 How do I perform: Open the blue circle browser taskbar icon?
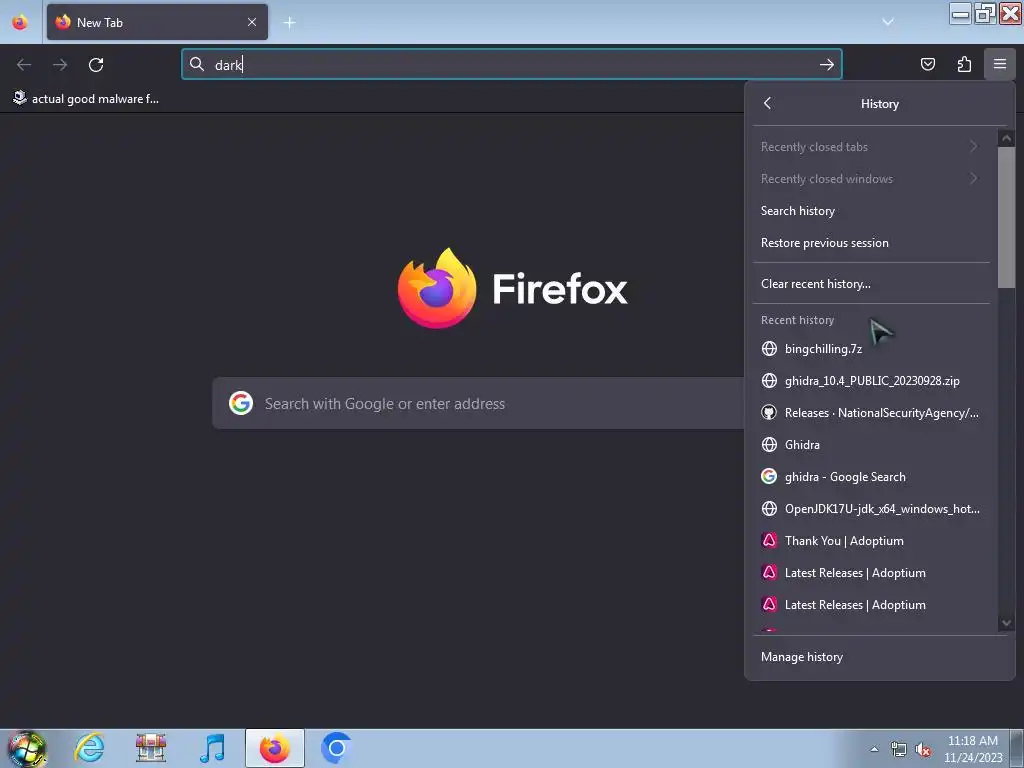coord(336,748)
